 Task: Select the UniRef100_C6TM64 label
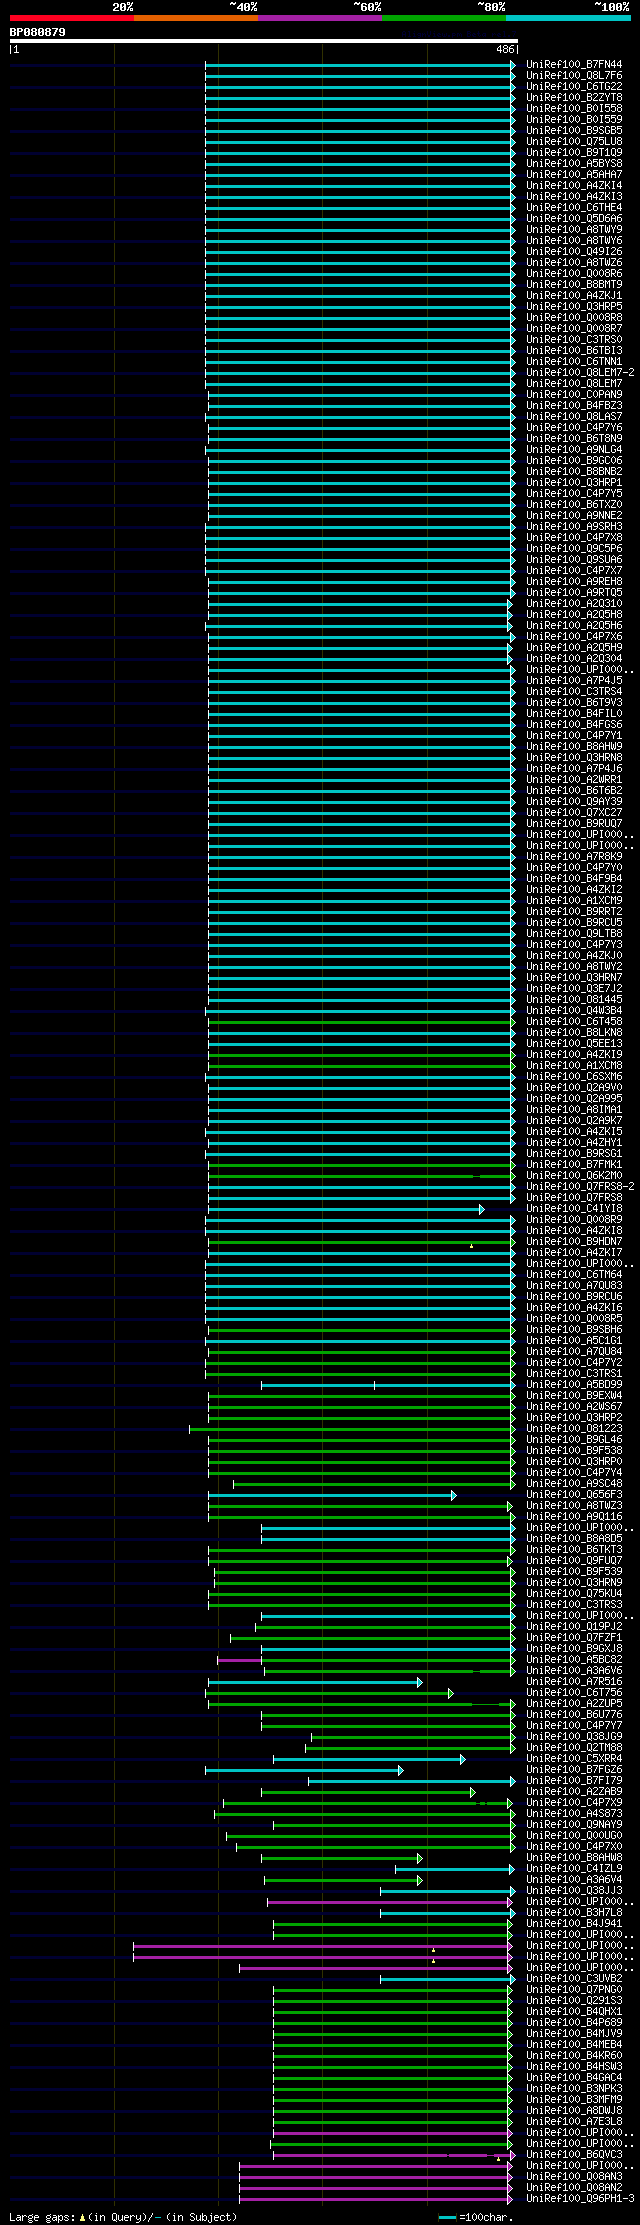point(574,1274)
